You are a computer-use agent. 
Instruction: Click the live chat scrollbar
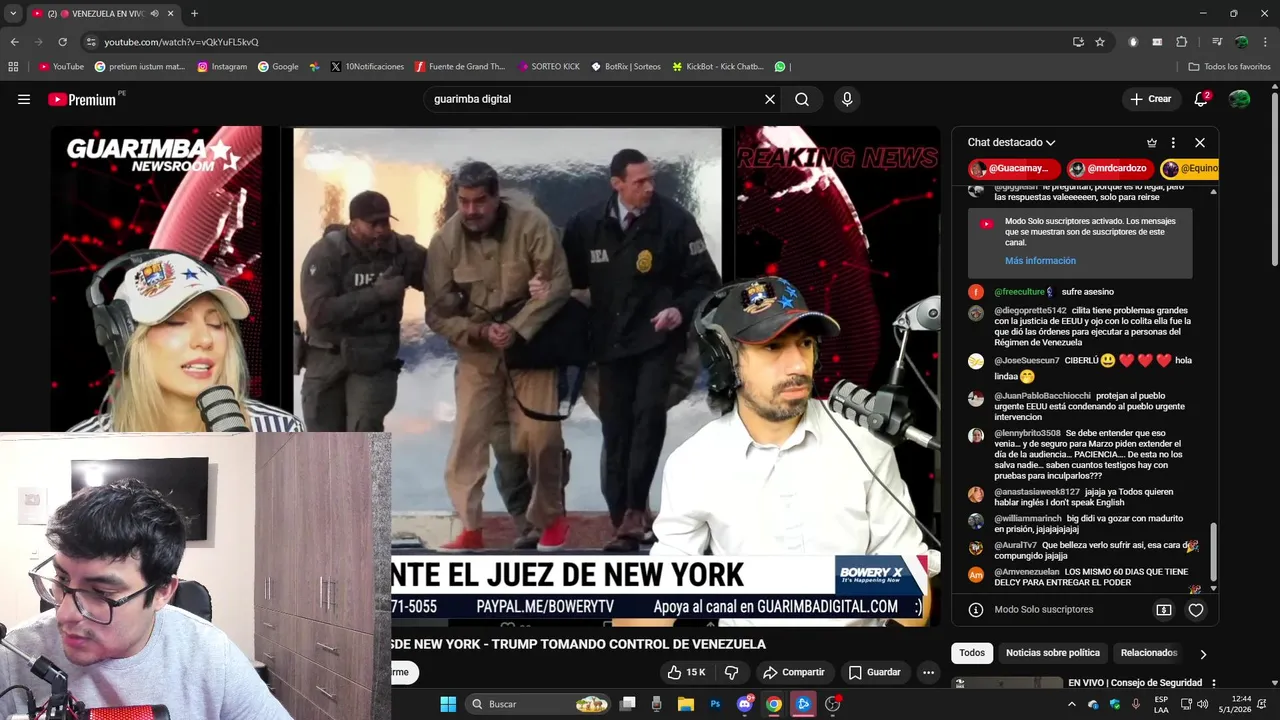tap(1213, 553)
